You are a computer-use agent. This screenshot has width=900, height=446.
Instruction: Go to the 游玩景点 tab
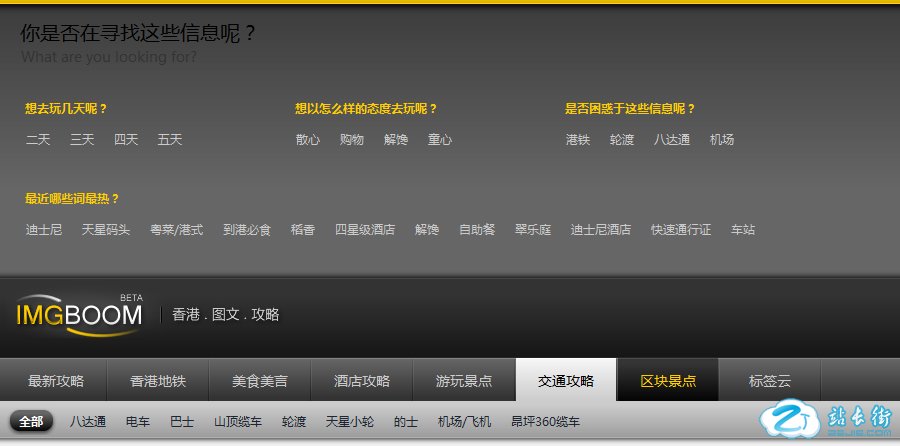click(464, 381)
